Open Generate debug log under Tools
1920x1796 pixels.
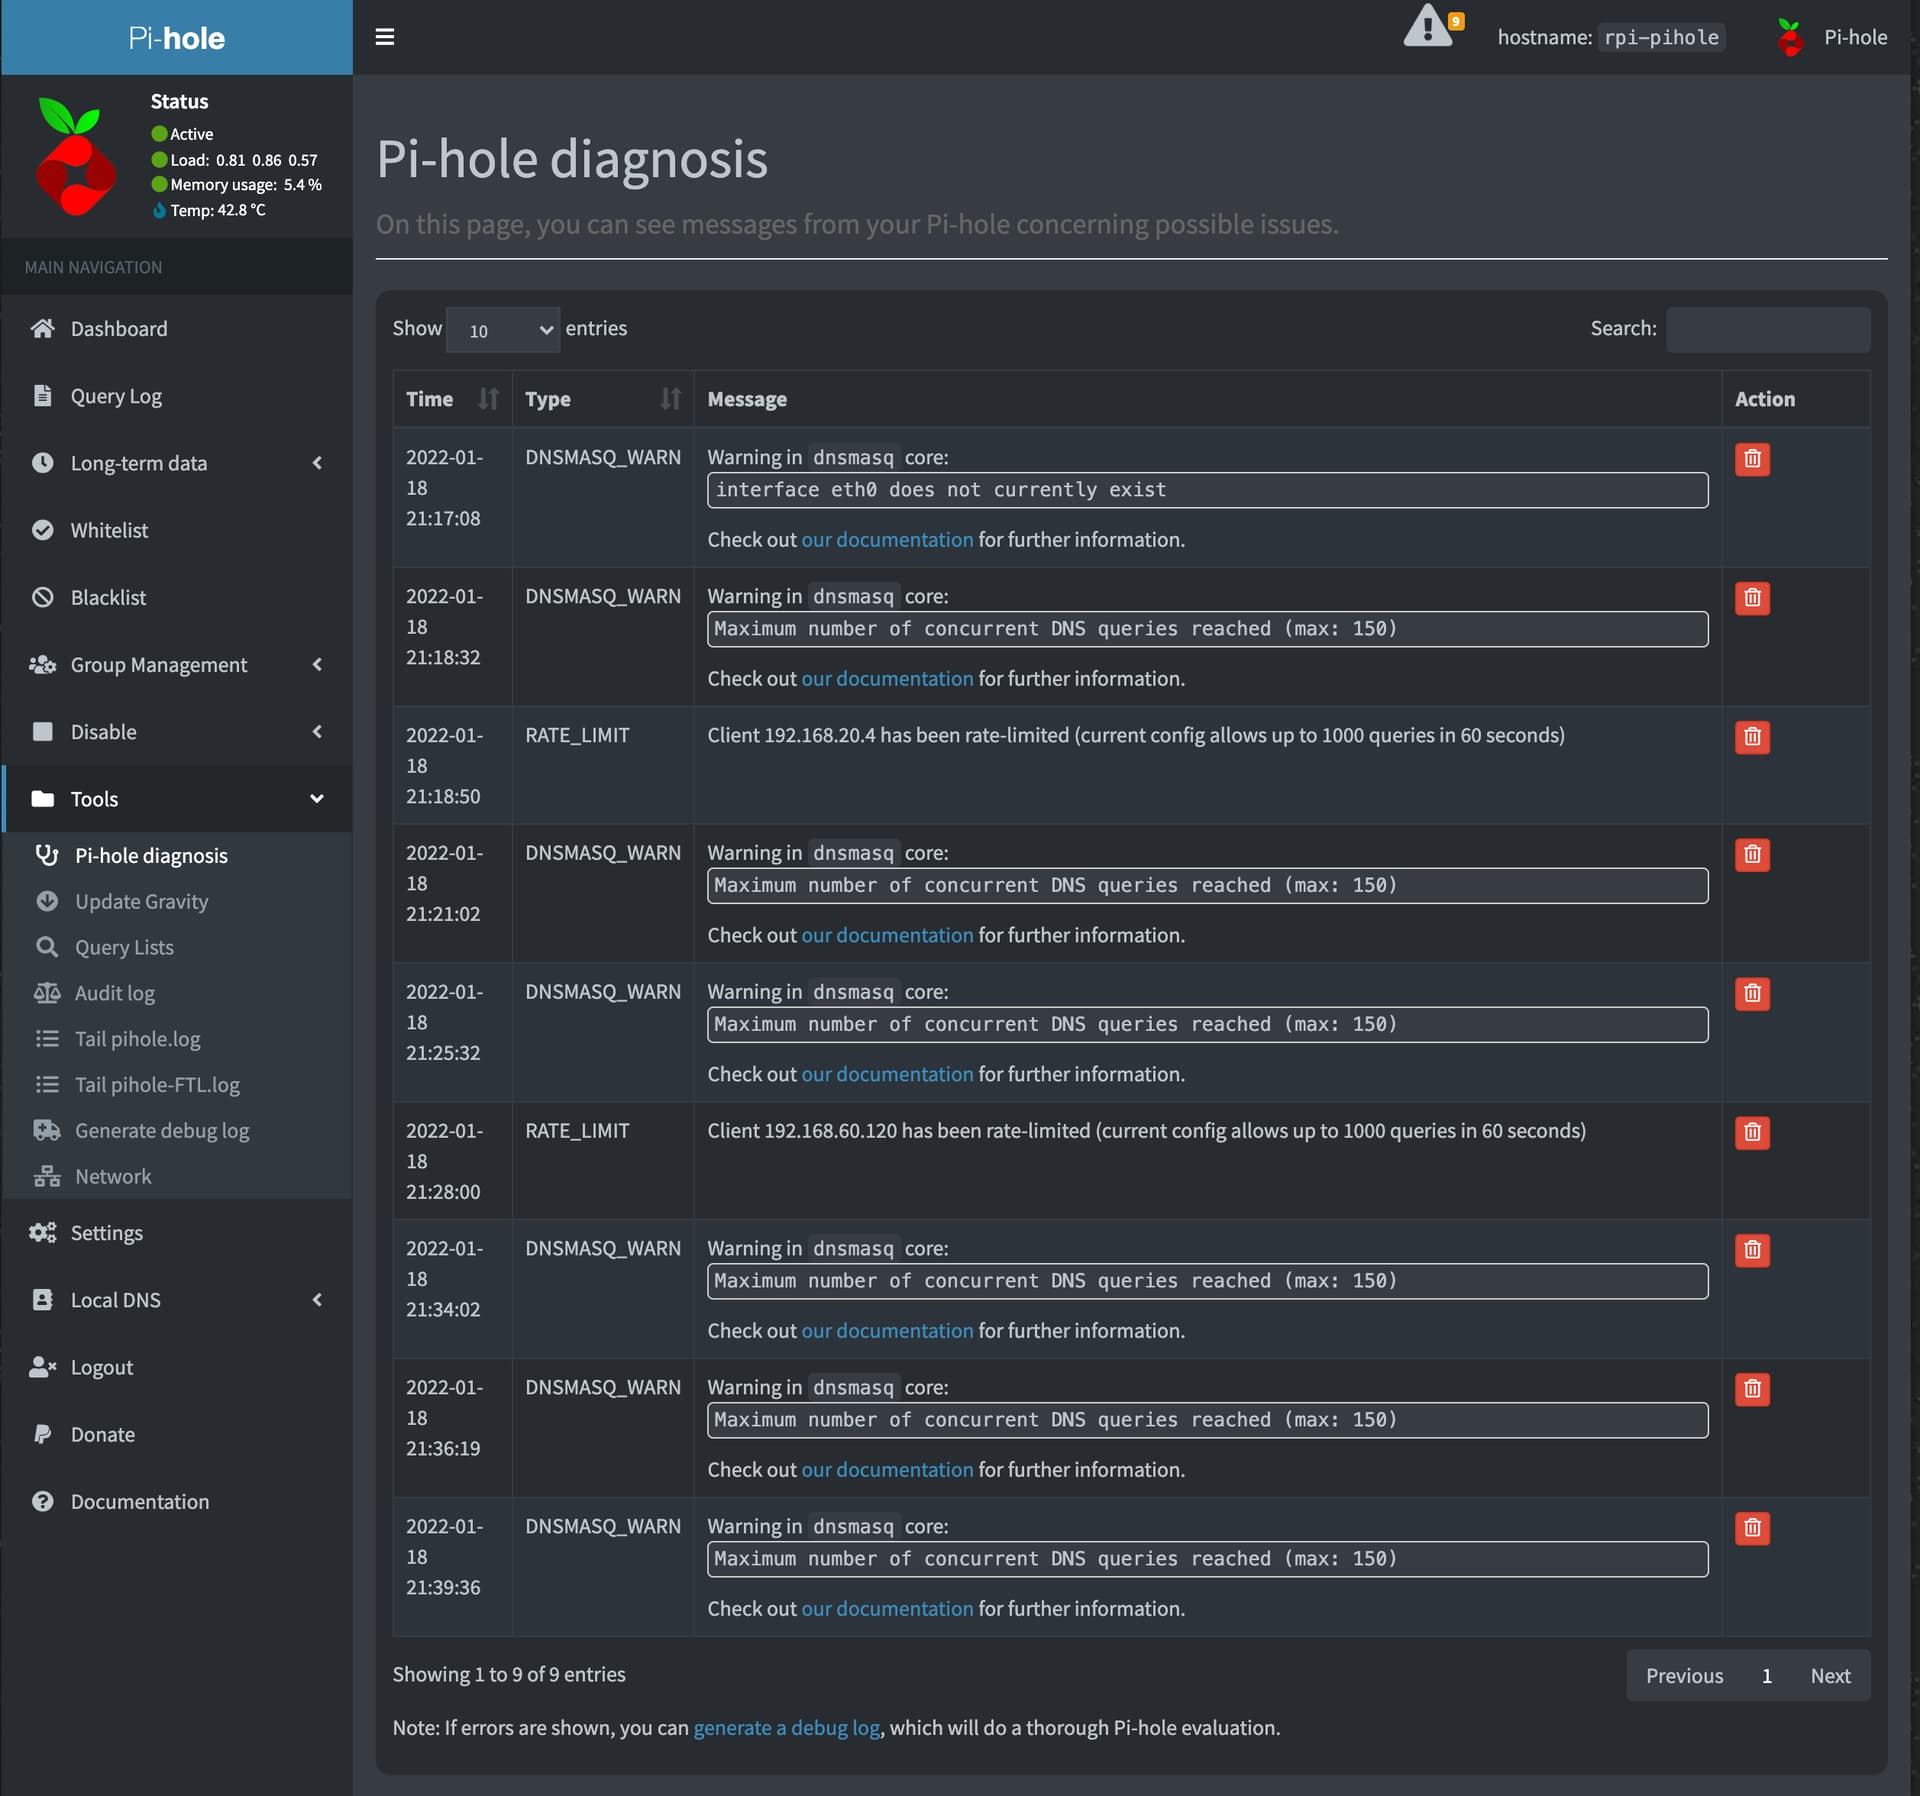pos(177,1130)
